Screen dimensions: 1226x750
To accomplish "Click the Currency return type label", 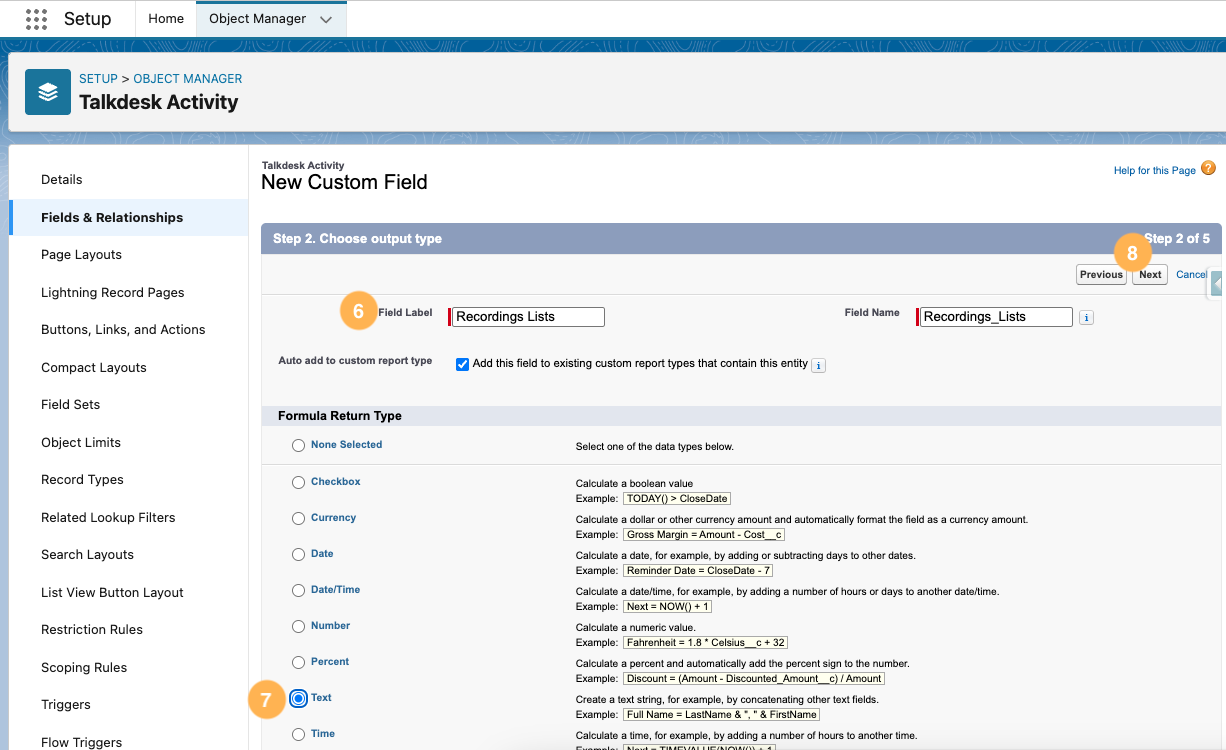I will [x=333, y=518].
